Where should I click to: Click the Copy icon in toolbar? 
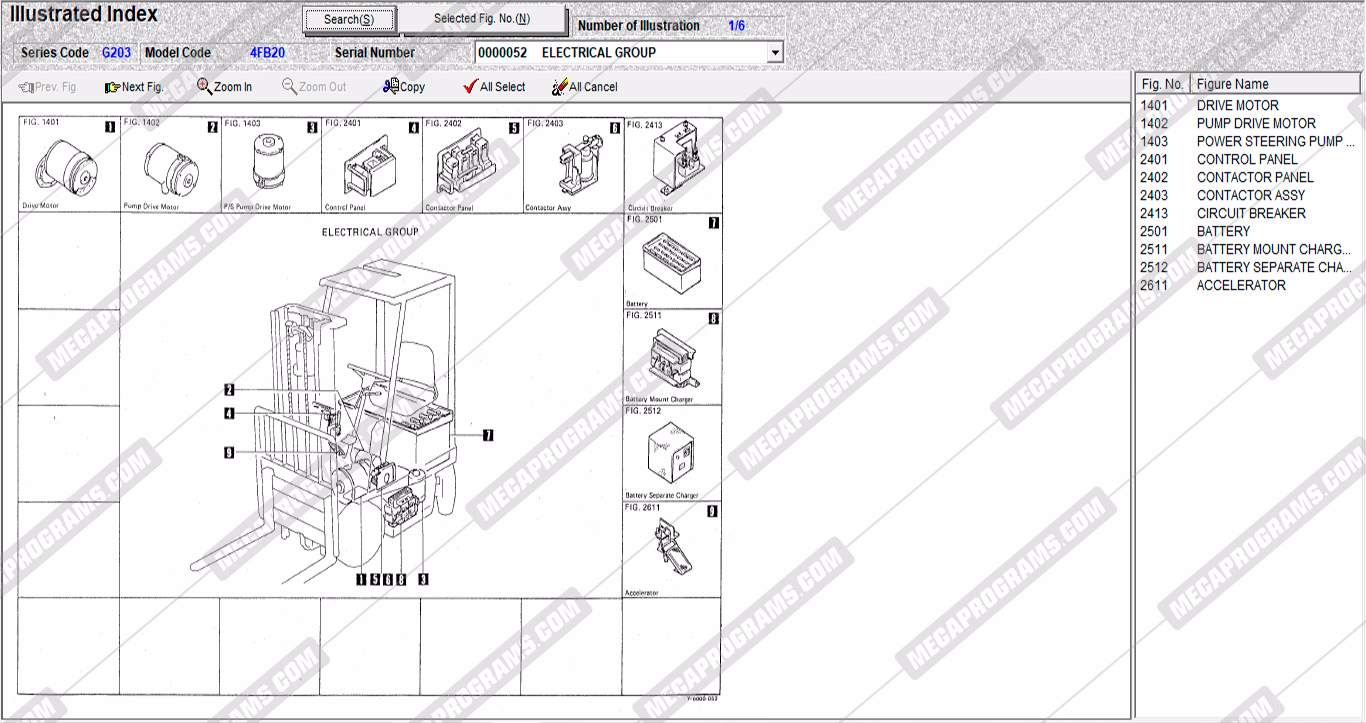coord(391,87)
